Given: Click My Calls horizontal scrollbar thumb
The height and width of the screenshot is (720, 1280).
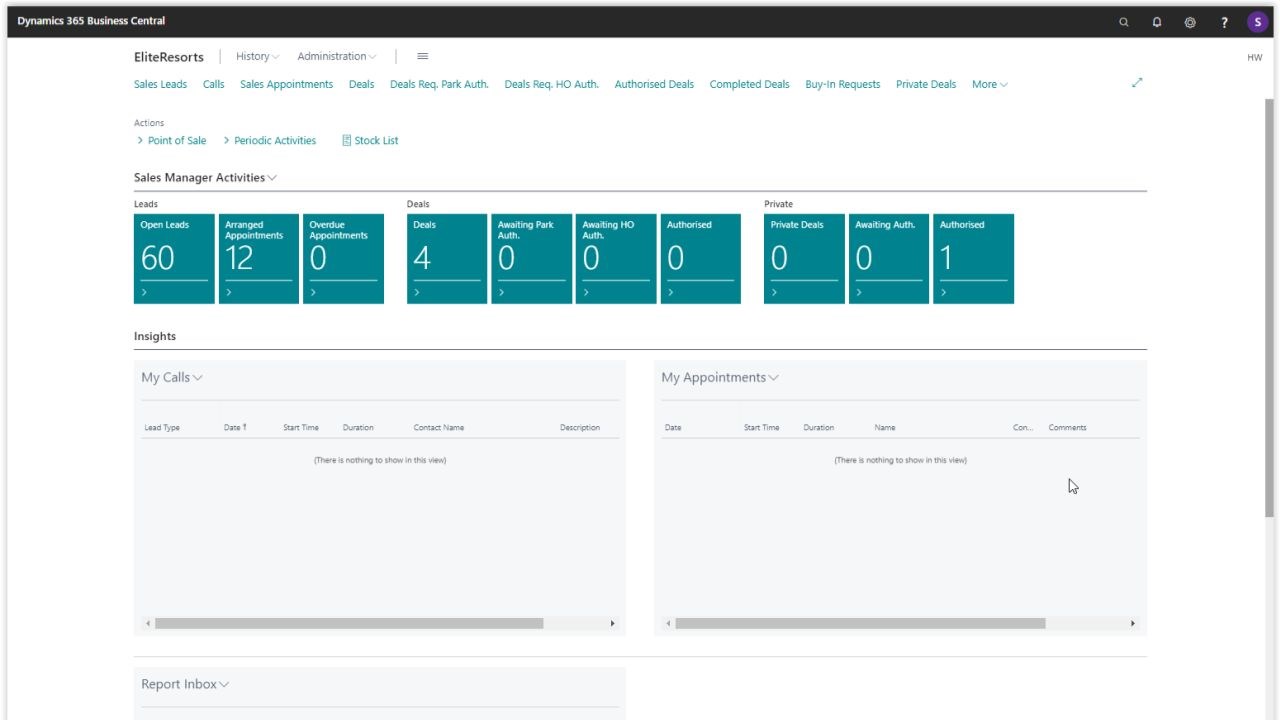Looking at the screenshot, I should (x=349, y=624).
